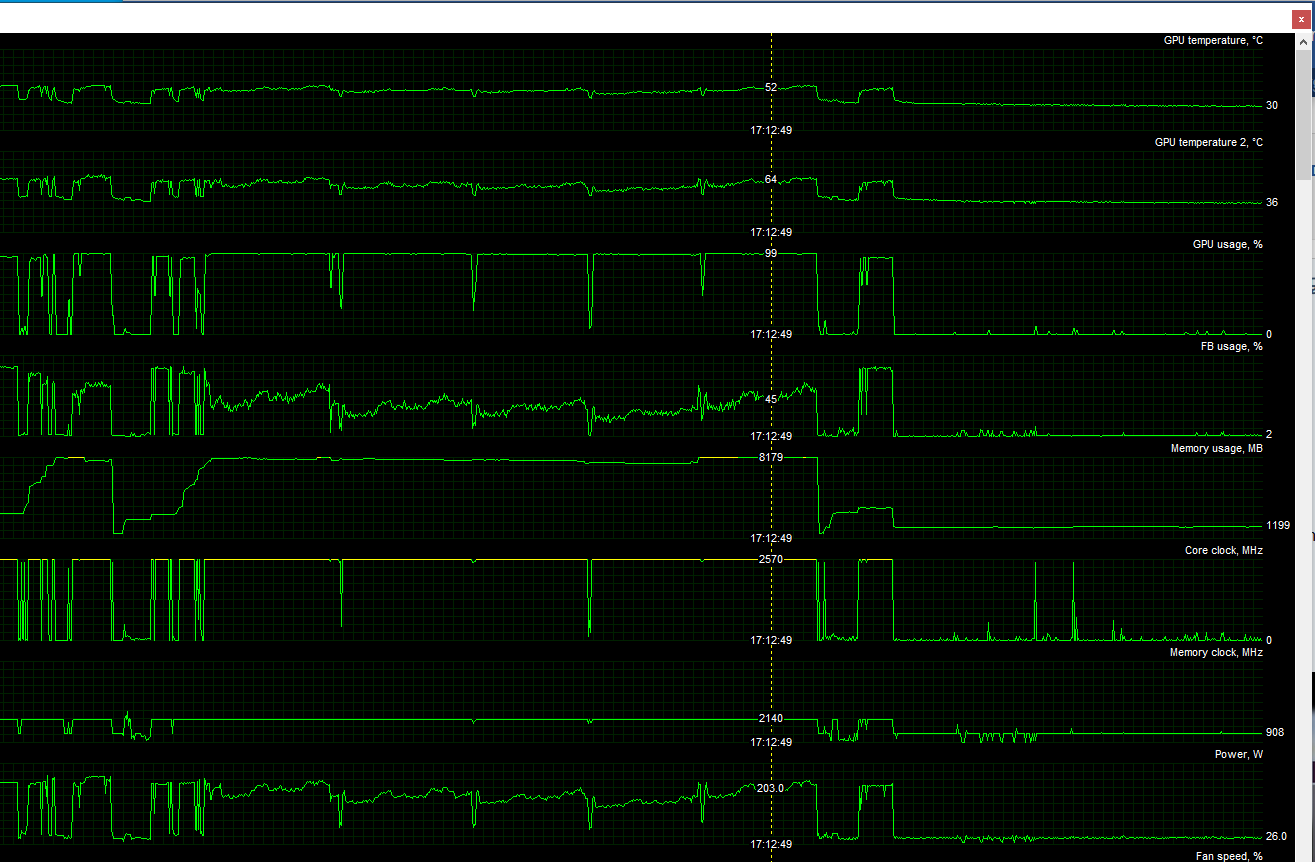
Task: Select the 'GPU temperature 2, °C' label
Action: [1209, 143]
